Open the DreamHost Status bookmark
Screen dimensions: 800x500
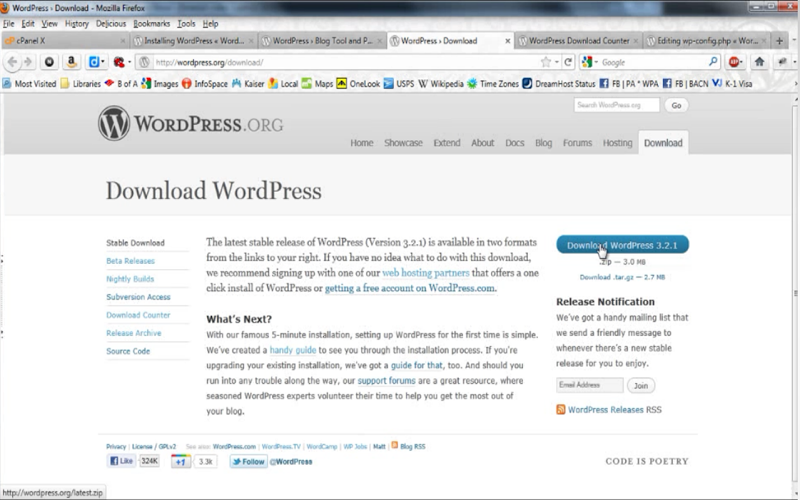click(x=559, y=84)
